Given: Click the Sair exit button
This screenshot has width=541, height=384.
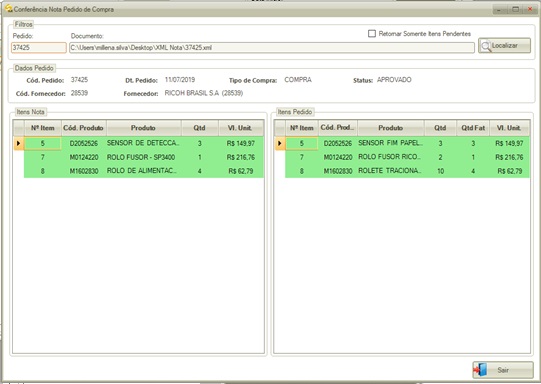Looking at the screenshot, I should click(x=503, y=370).
